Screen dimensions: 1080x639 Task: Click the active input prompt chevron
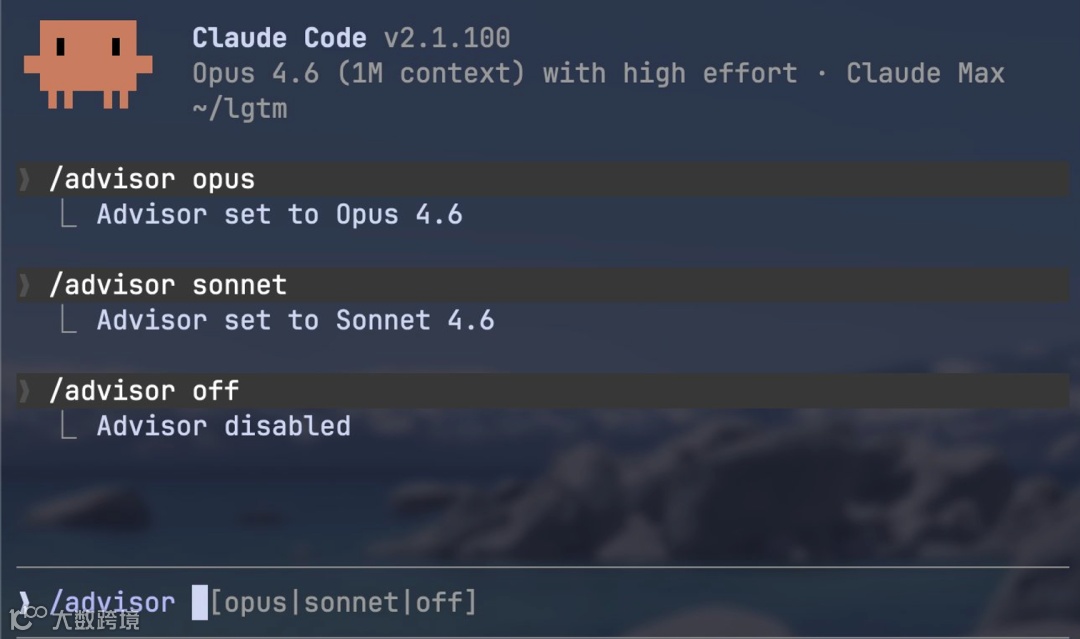pos(25,603)
